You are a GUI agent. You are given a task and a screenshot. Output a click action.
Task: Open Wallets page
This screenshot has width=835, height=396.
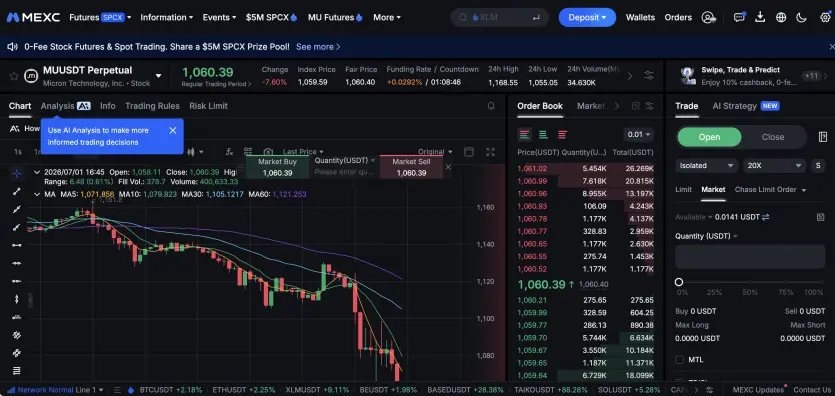640,18
